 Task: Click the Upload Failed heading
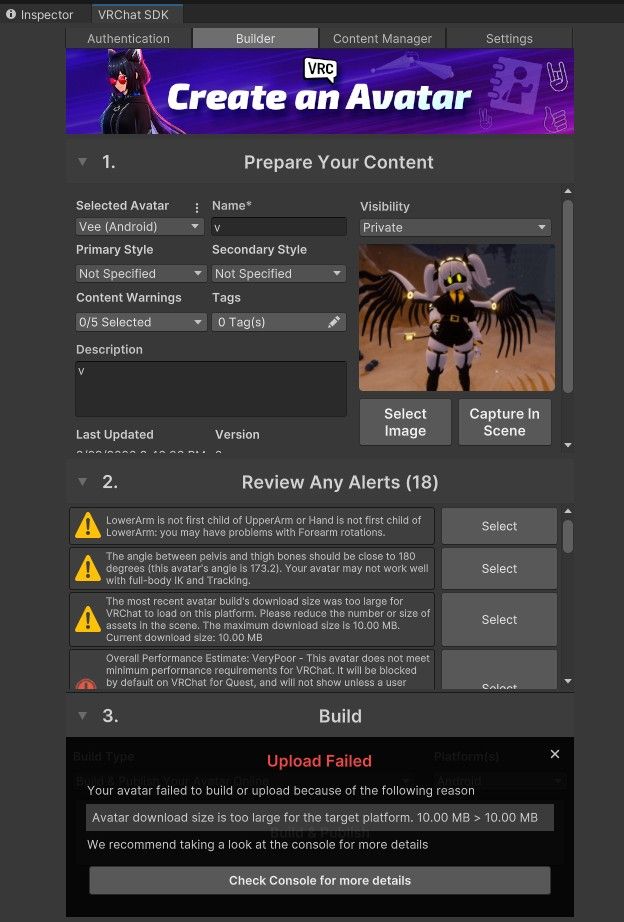[319, 761]
